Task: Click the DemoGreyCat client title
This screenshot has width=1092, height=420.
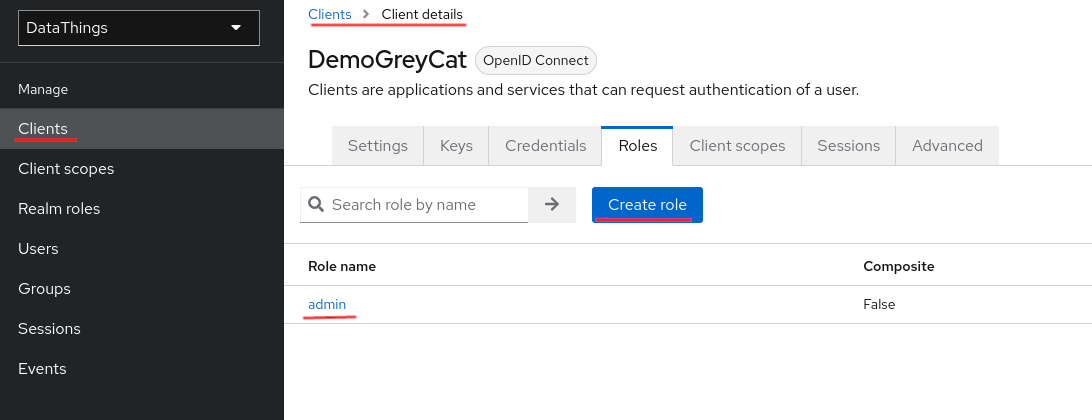Action: click(x=387, y=61)
